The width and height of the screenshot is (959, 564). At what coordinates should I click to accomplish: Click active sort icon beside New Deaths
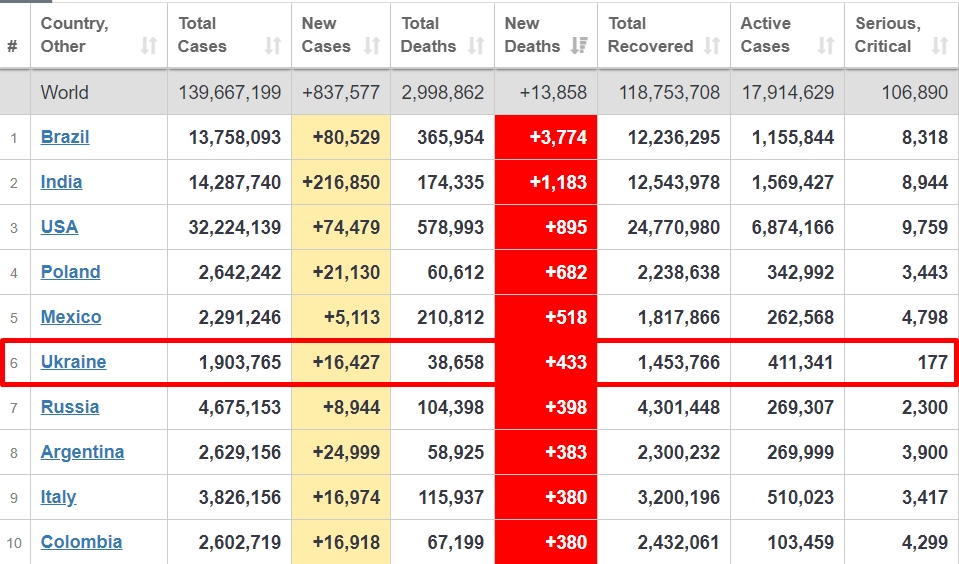[579, 46]
